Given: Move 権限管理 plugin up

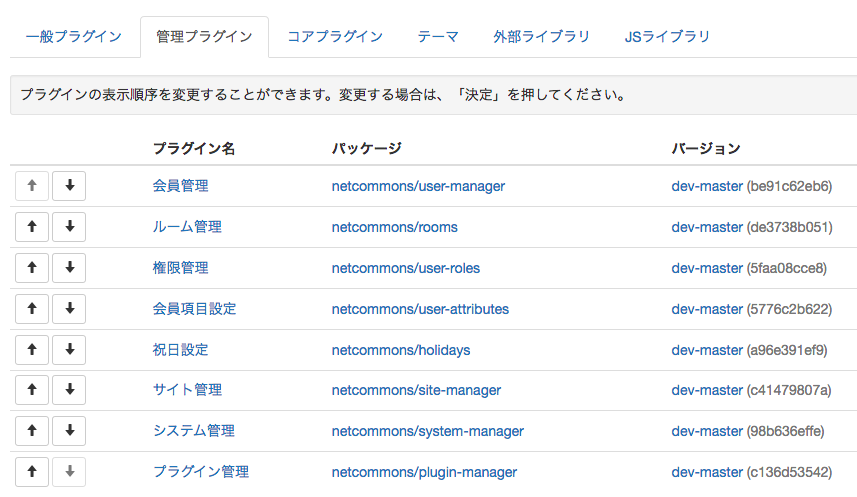Looking at the screenshot, I should coord(32,268).
